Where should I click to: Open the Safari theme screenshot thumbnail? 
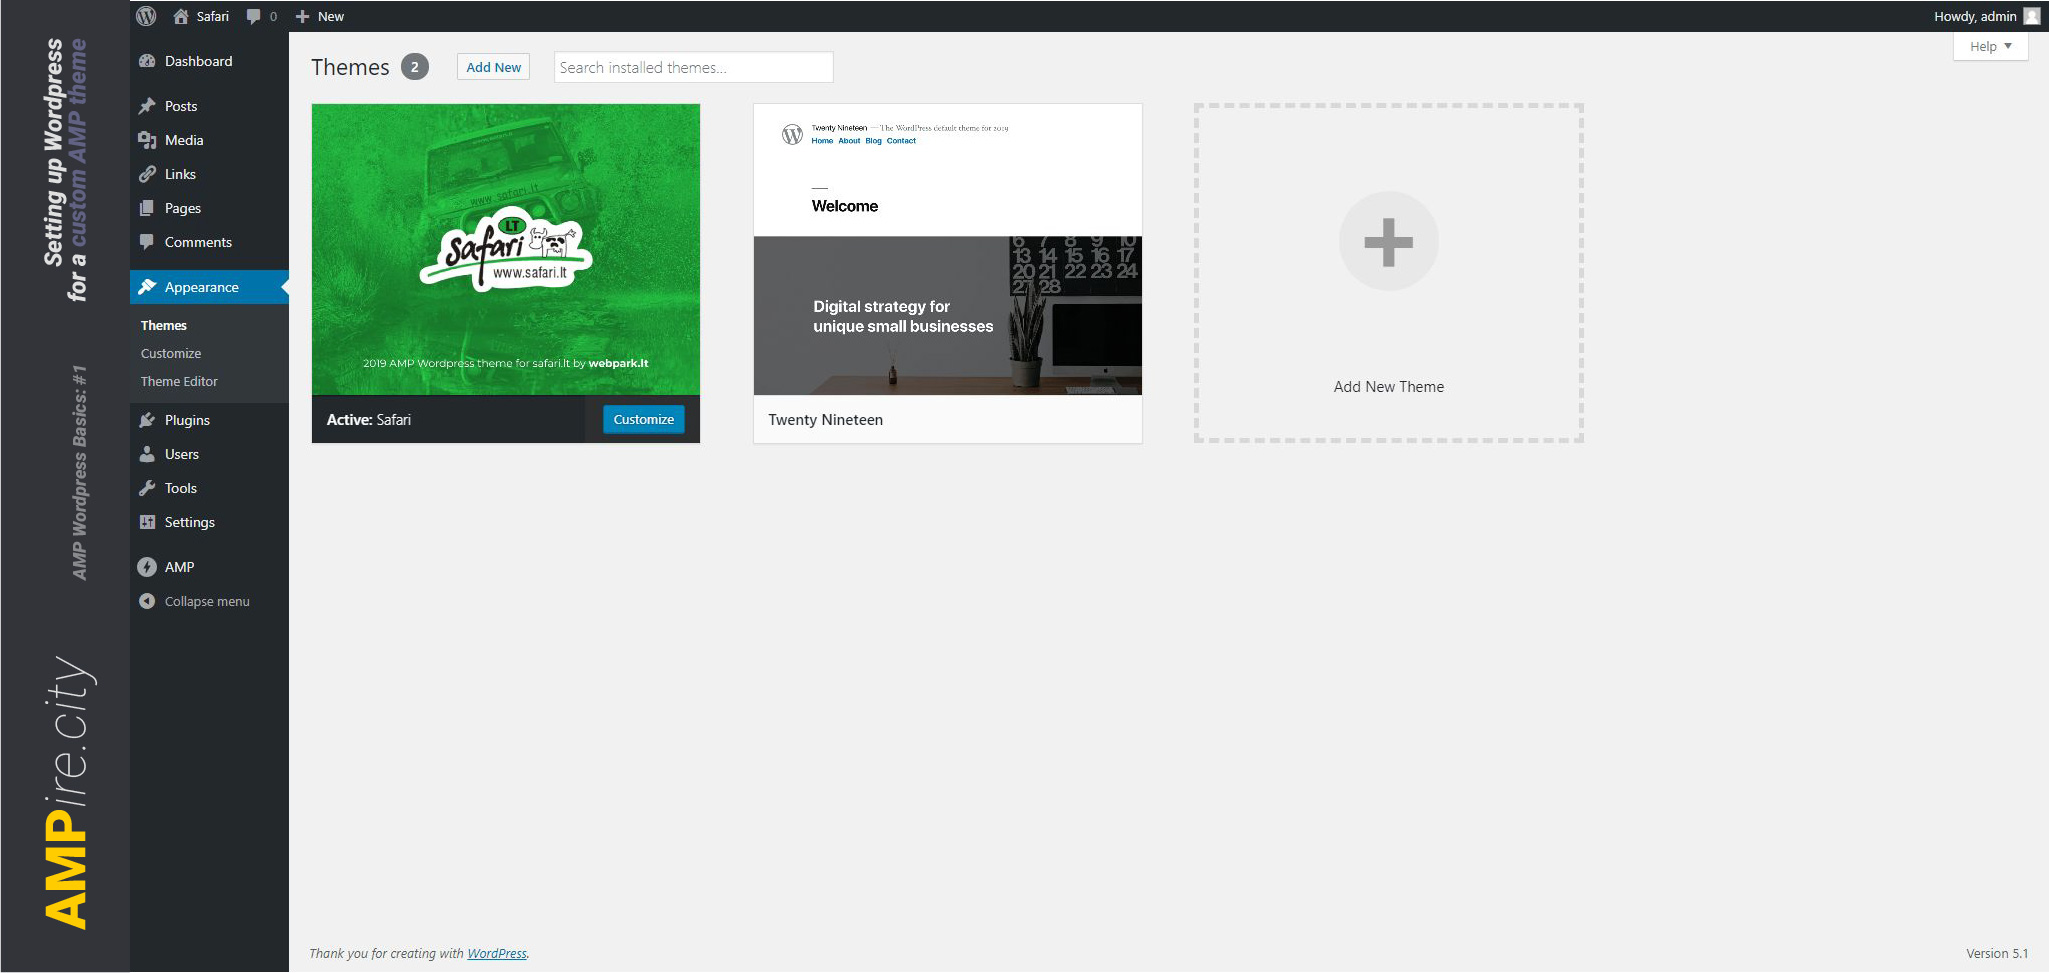(506, 250)
